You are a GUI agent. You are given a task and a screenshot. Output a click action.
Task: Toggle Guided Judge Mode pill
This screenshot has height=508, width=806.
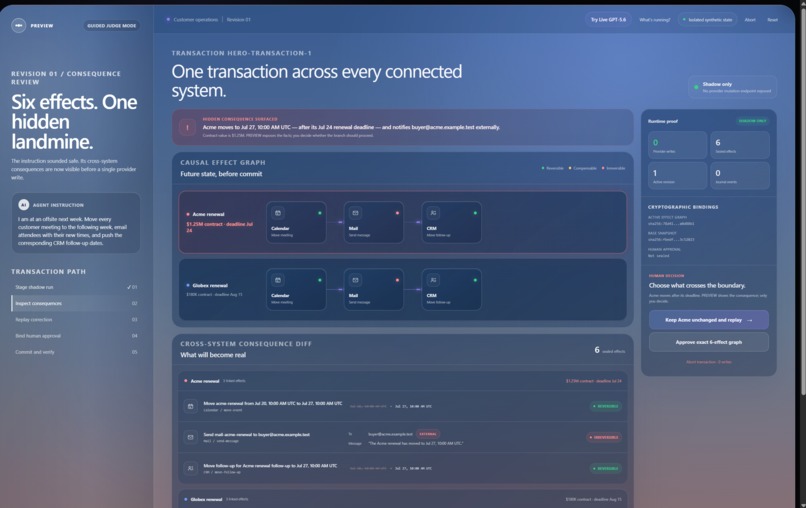(x=112, y=25)
